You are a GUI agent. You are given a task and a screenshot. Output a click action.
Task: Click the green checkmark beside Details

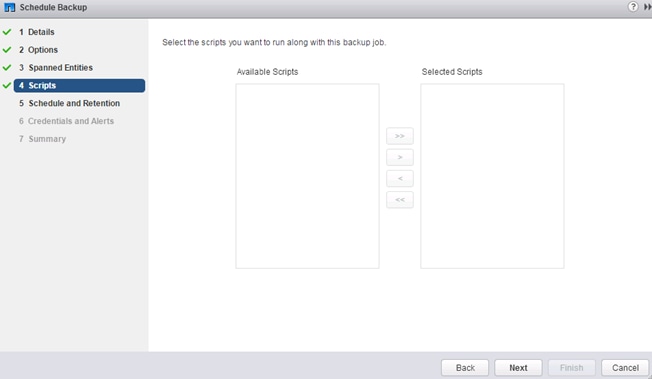[7, 32]
